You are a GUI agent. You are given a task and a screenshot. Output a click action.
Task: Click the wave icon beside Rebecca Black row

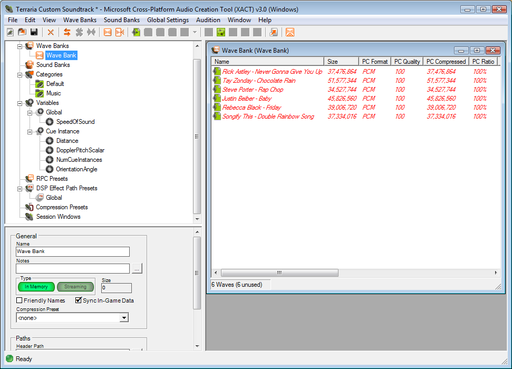click(x=217, y=107)
